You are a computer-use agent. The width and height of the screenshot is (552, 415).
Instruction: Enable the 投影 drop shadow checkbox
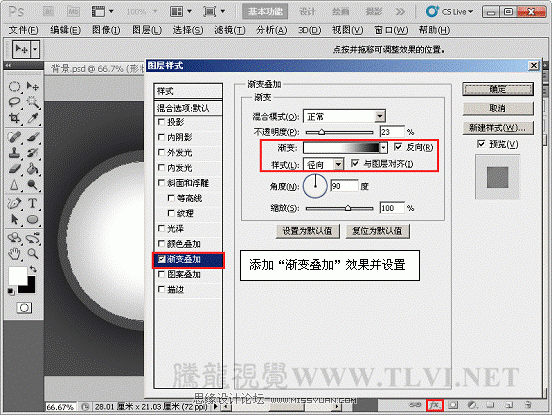161,122
